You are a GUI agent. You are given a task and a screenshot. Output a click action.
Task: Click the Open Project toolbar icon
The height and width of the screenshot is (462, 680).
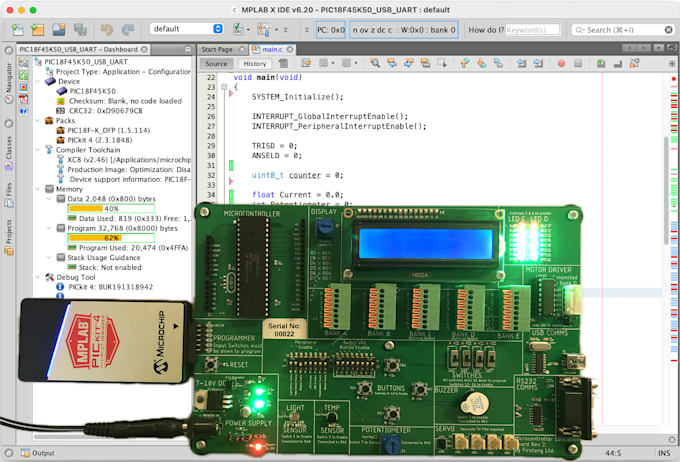pos(59,29)
